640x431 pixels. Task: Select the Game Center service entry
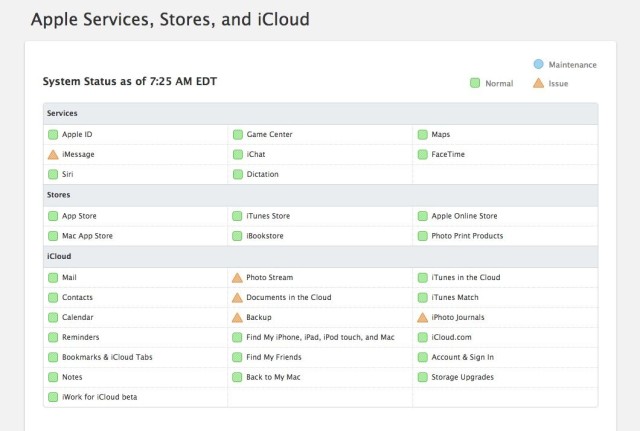269,134
